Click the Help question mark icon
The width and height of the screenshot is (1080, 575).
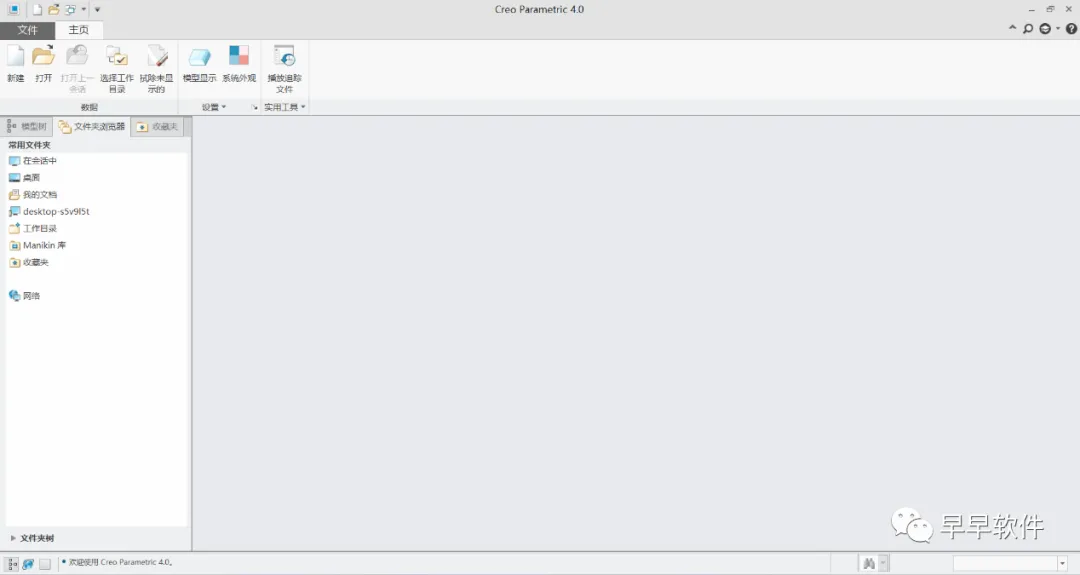pos(1071,28)
